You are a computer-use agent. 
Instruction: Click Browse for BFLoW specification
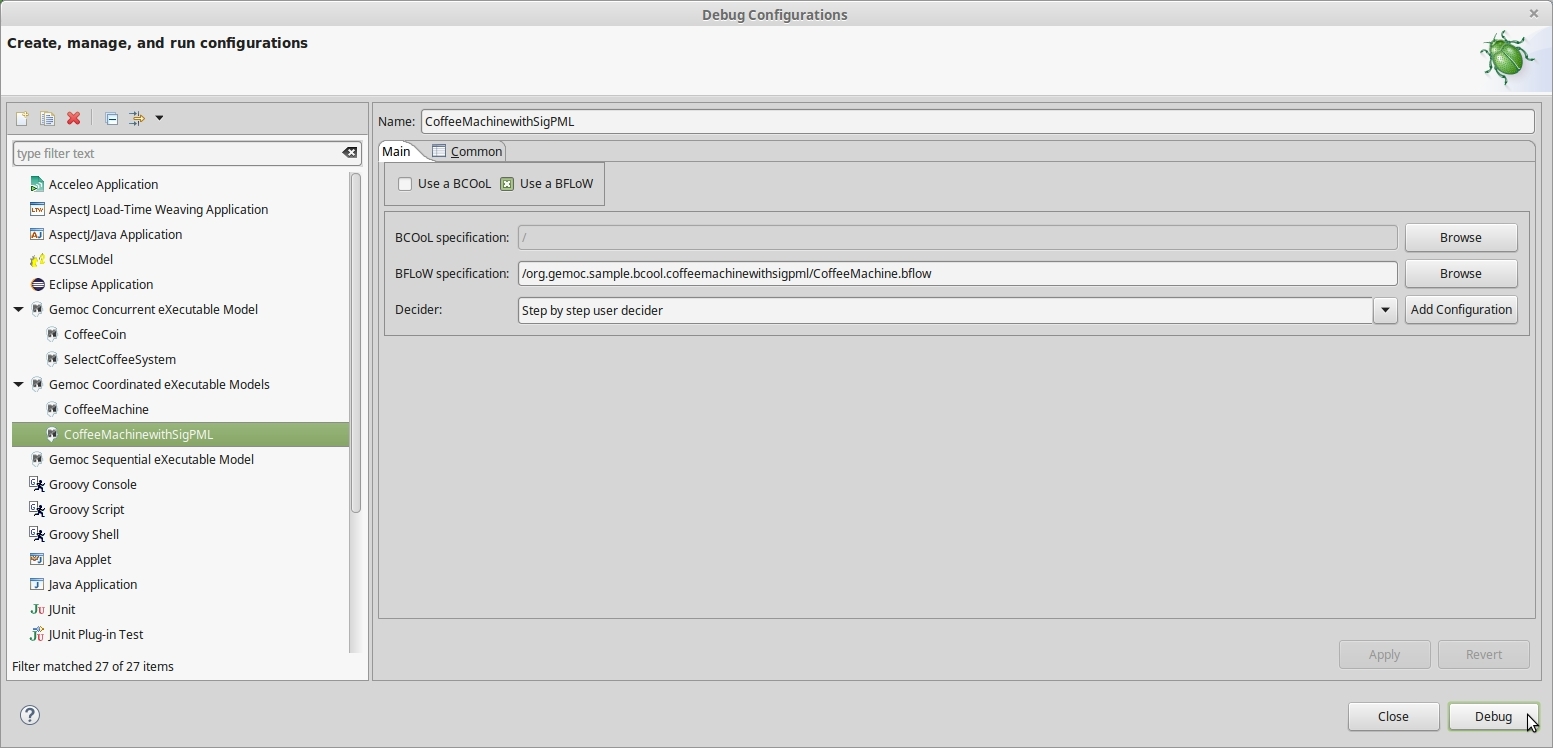[x=1460, y=273]
